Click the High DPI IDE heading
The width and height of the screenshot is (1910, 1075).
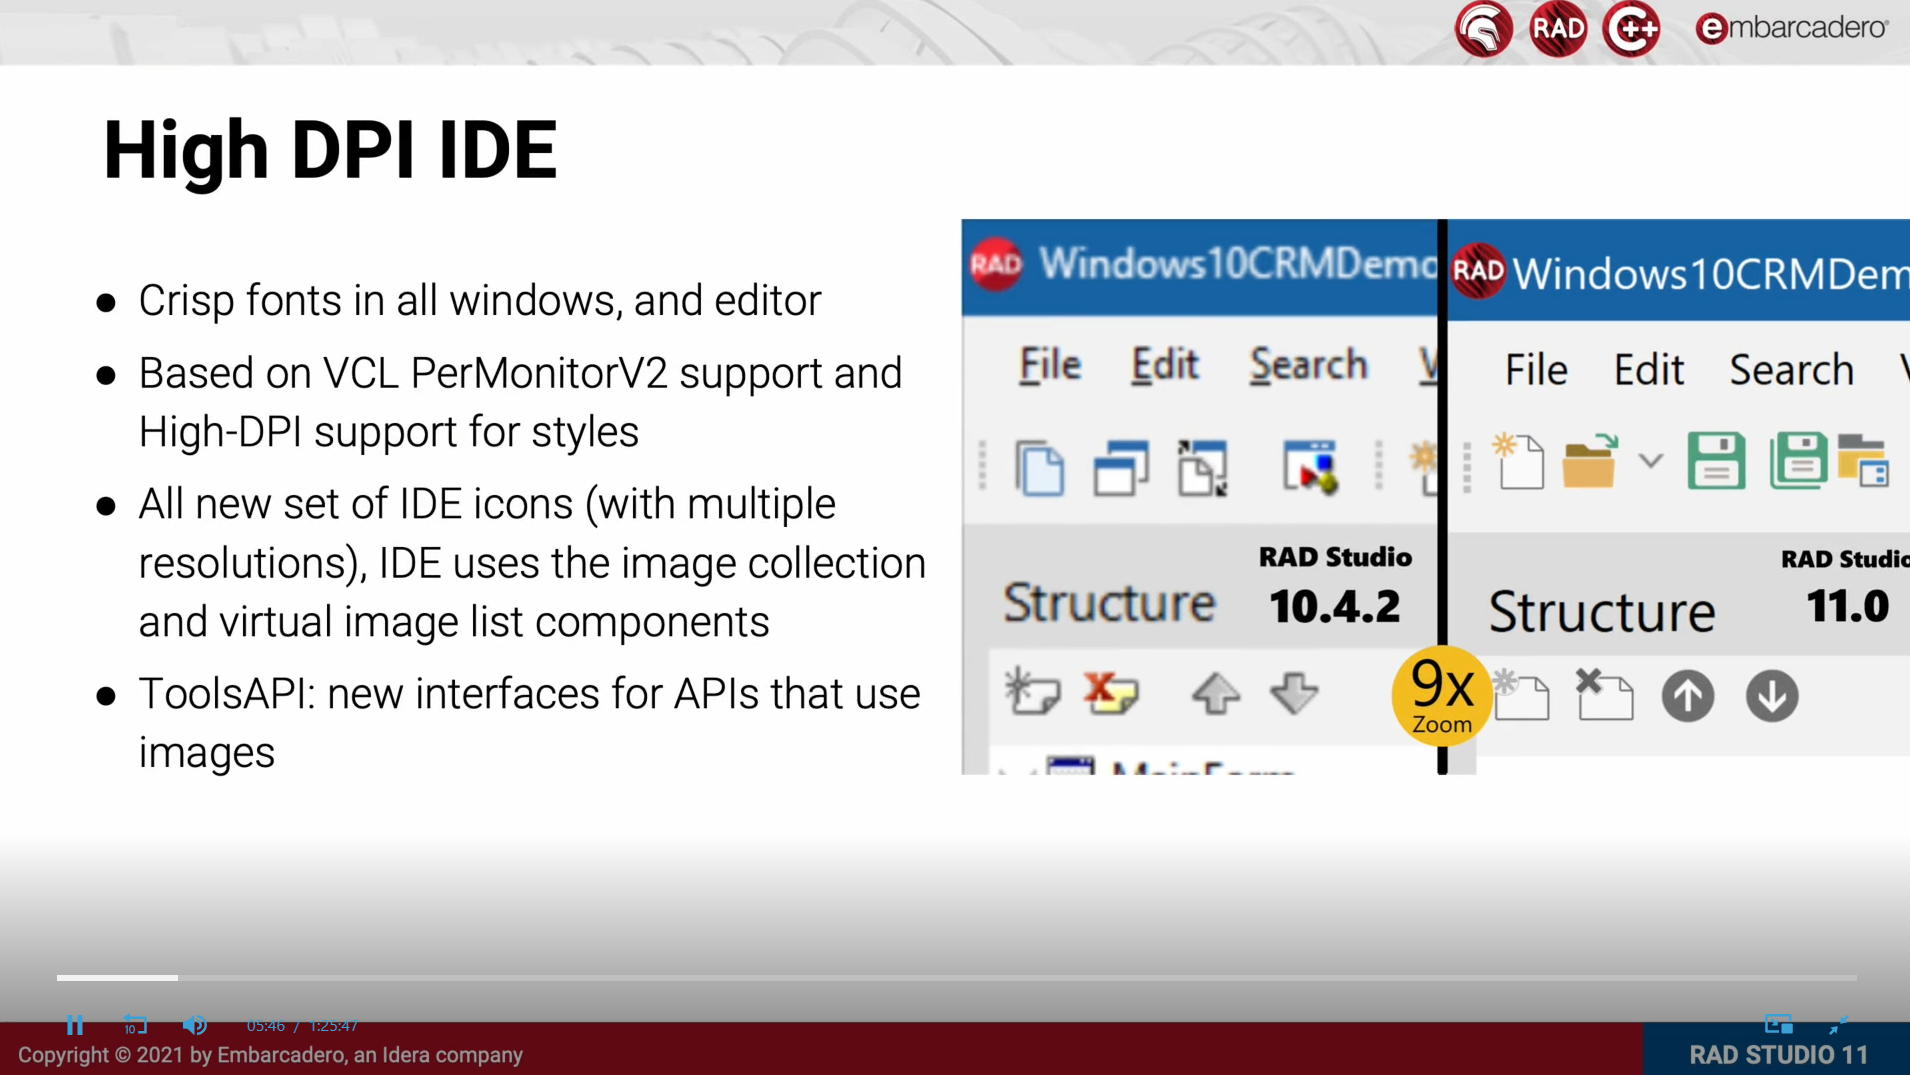click(x=330, y=150)
